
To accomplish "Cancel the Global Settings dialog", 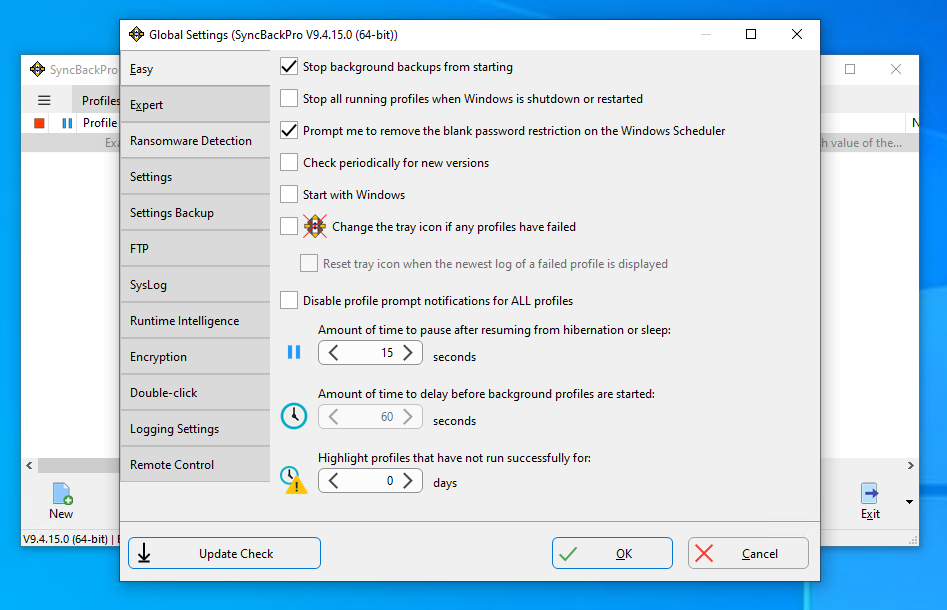I will [x=748, y=553].
